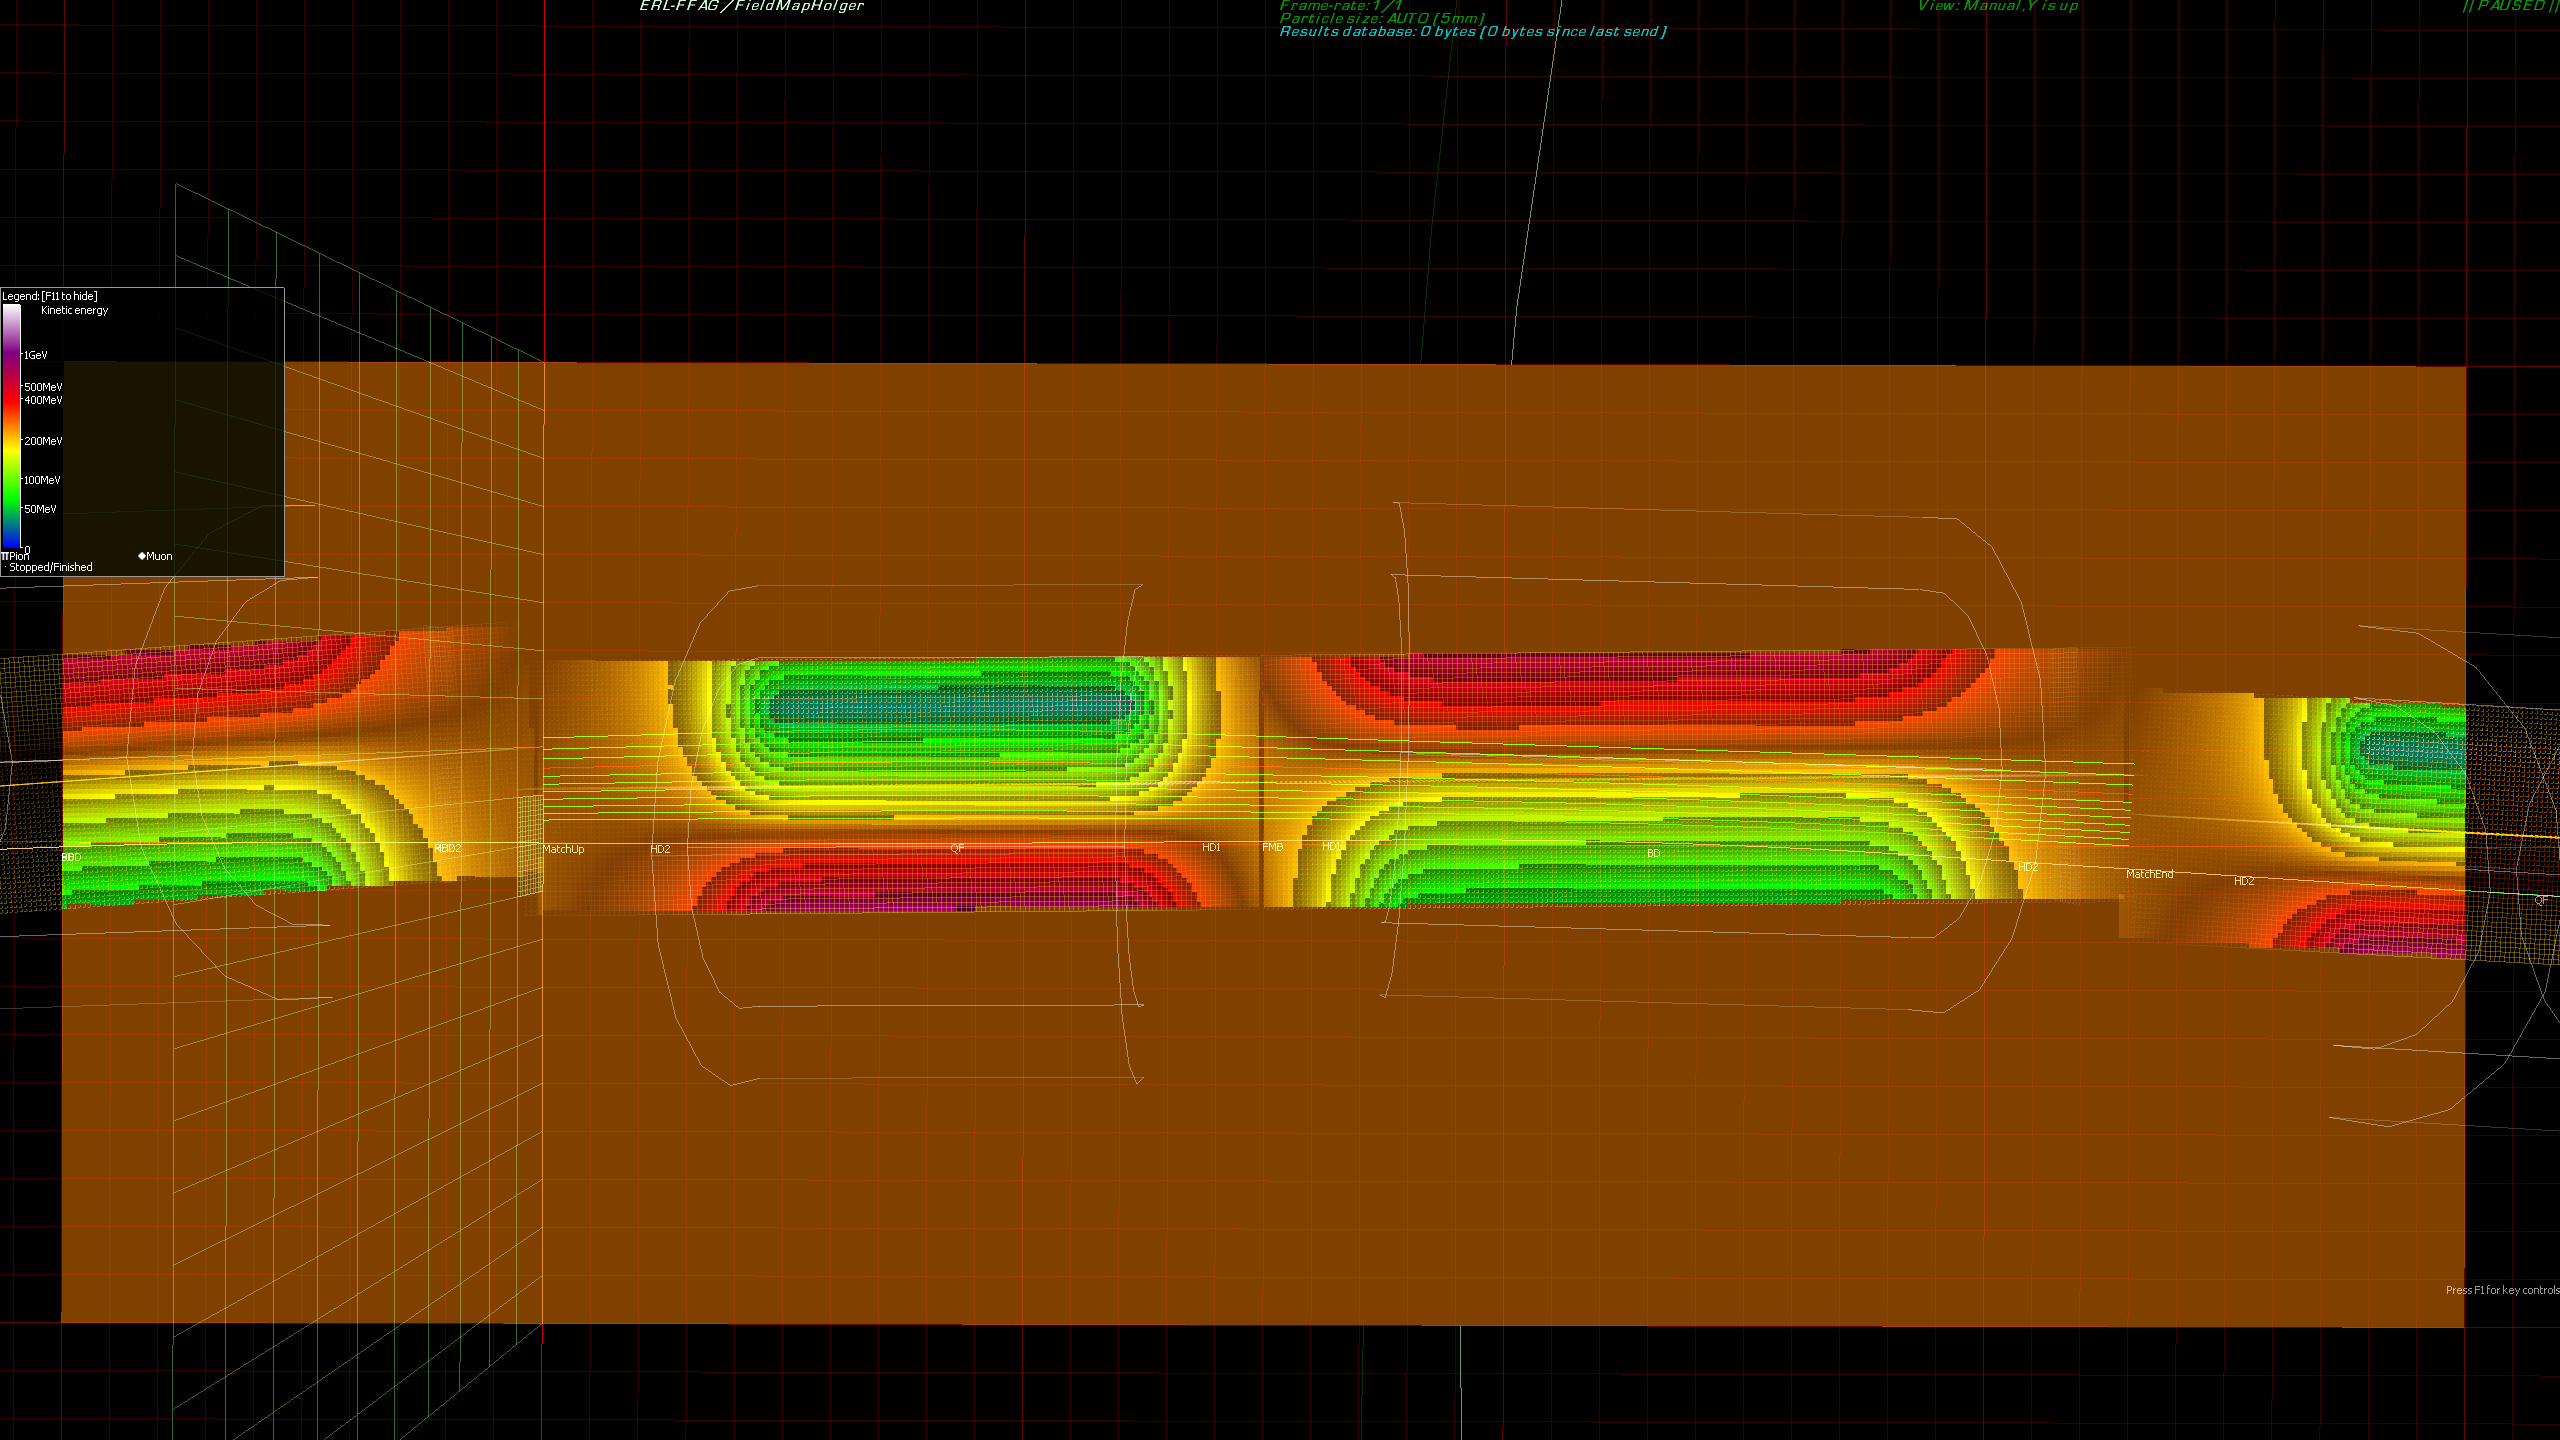The height and width of the screenshot is (1440, 2560).
Task: Click the ERL-FFAG/FieldMapHolger title
Action: 751,6
